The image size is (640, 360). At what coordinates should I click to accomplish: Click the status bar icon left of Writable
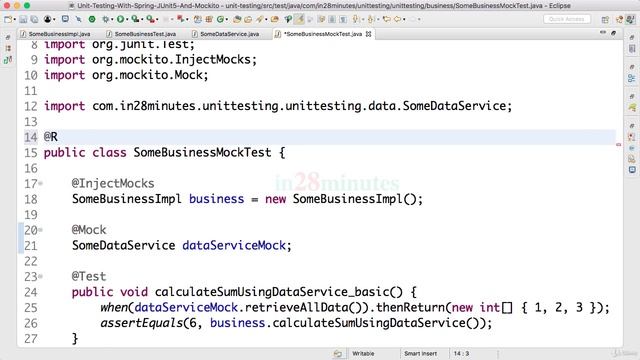pyautogui.click(x=338, y=354)
